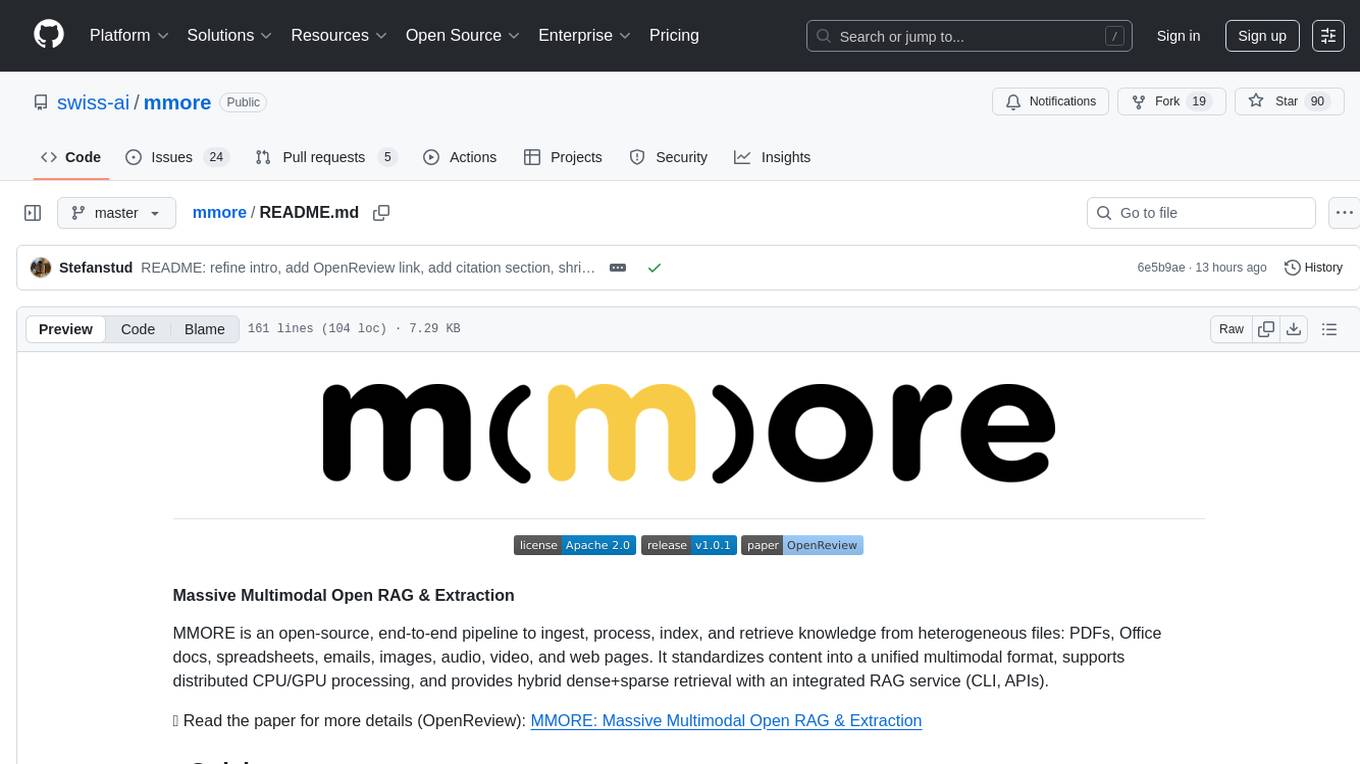Download the raw file
The width and height of the screenshot is (1360, 764).
tap(1293, 329)
